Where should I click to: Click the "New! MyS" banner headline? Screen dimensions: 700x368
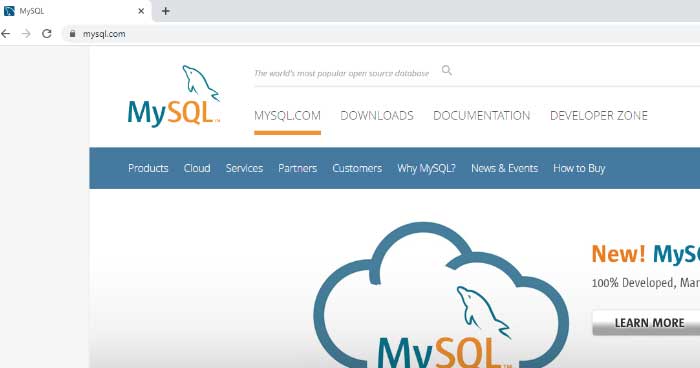click(646, 254)
